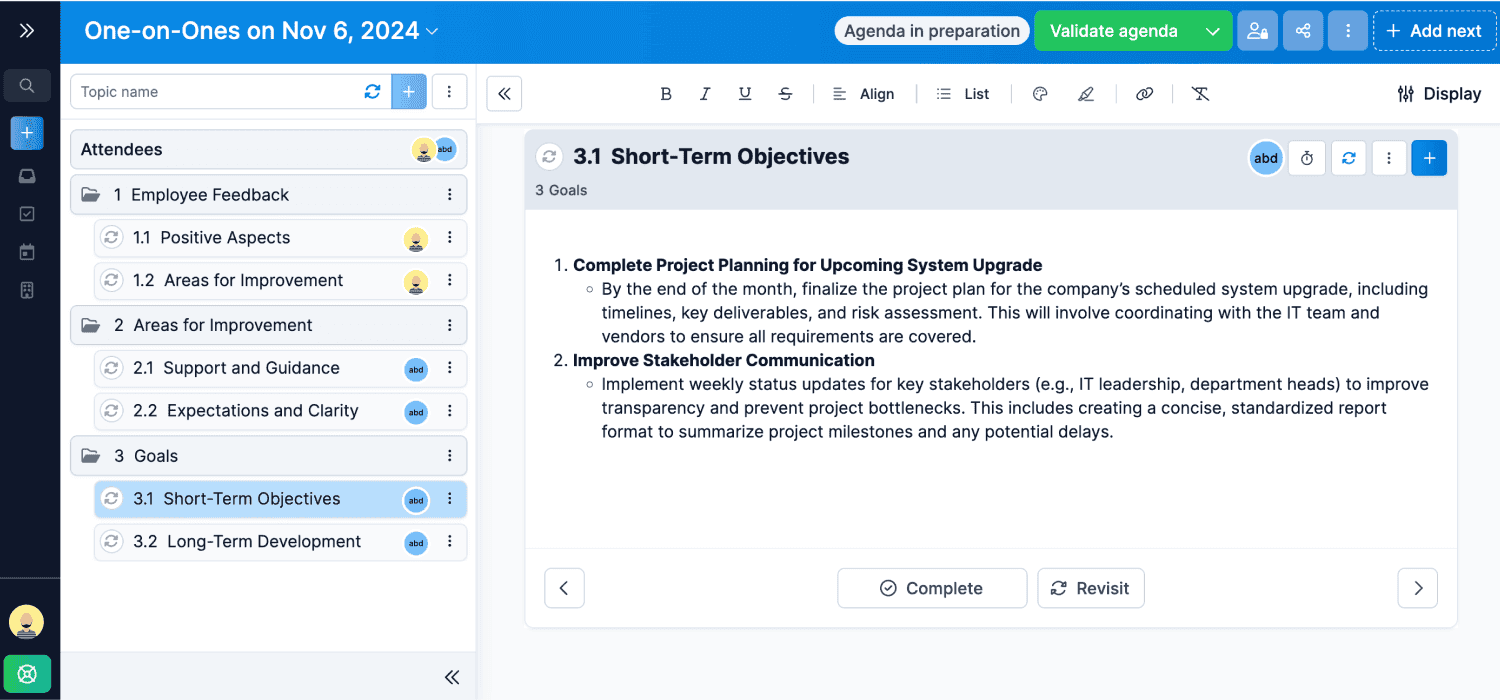Click the clear formatting icon
This screenshot has width=1500, height=700.
[x=1200, y=94]
